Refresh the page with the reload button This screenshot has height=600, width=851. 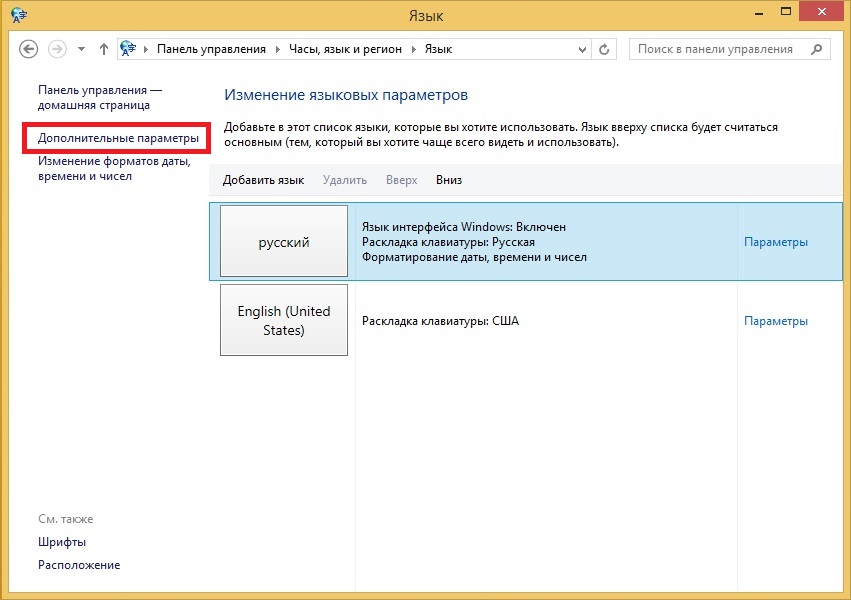coord(604,49)
